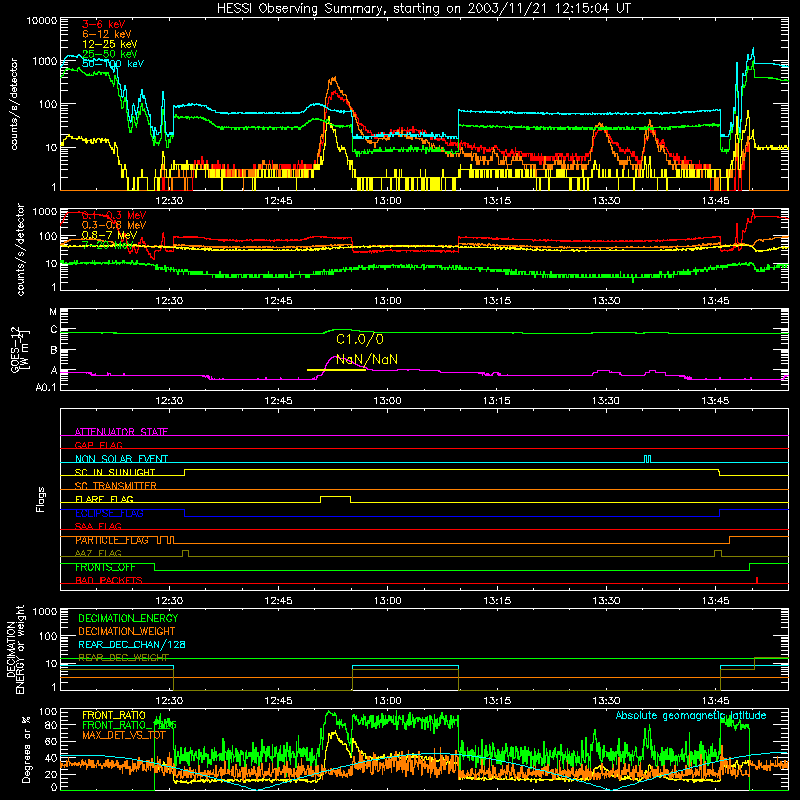Click the 13:30 tick label under top panel
The image size is (800, 800).
(x=606, y=201)
